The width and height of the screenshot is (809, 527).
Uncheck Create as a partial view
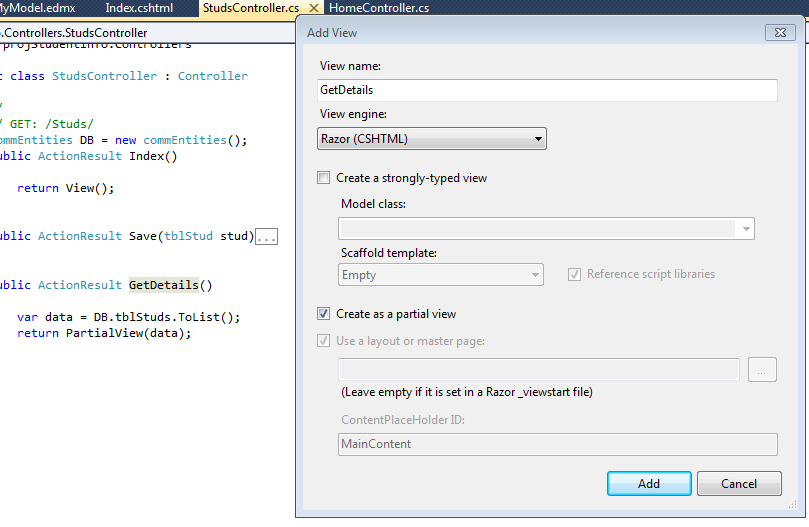(323, 314)
